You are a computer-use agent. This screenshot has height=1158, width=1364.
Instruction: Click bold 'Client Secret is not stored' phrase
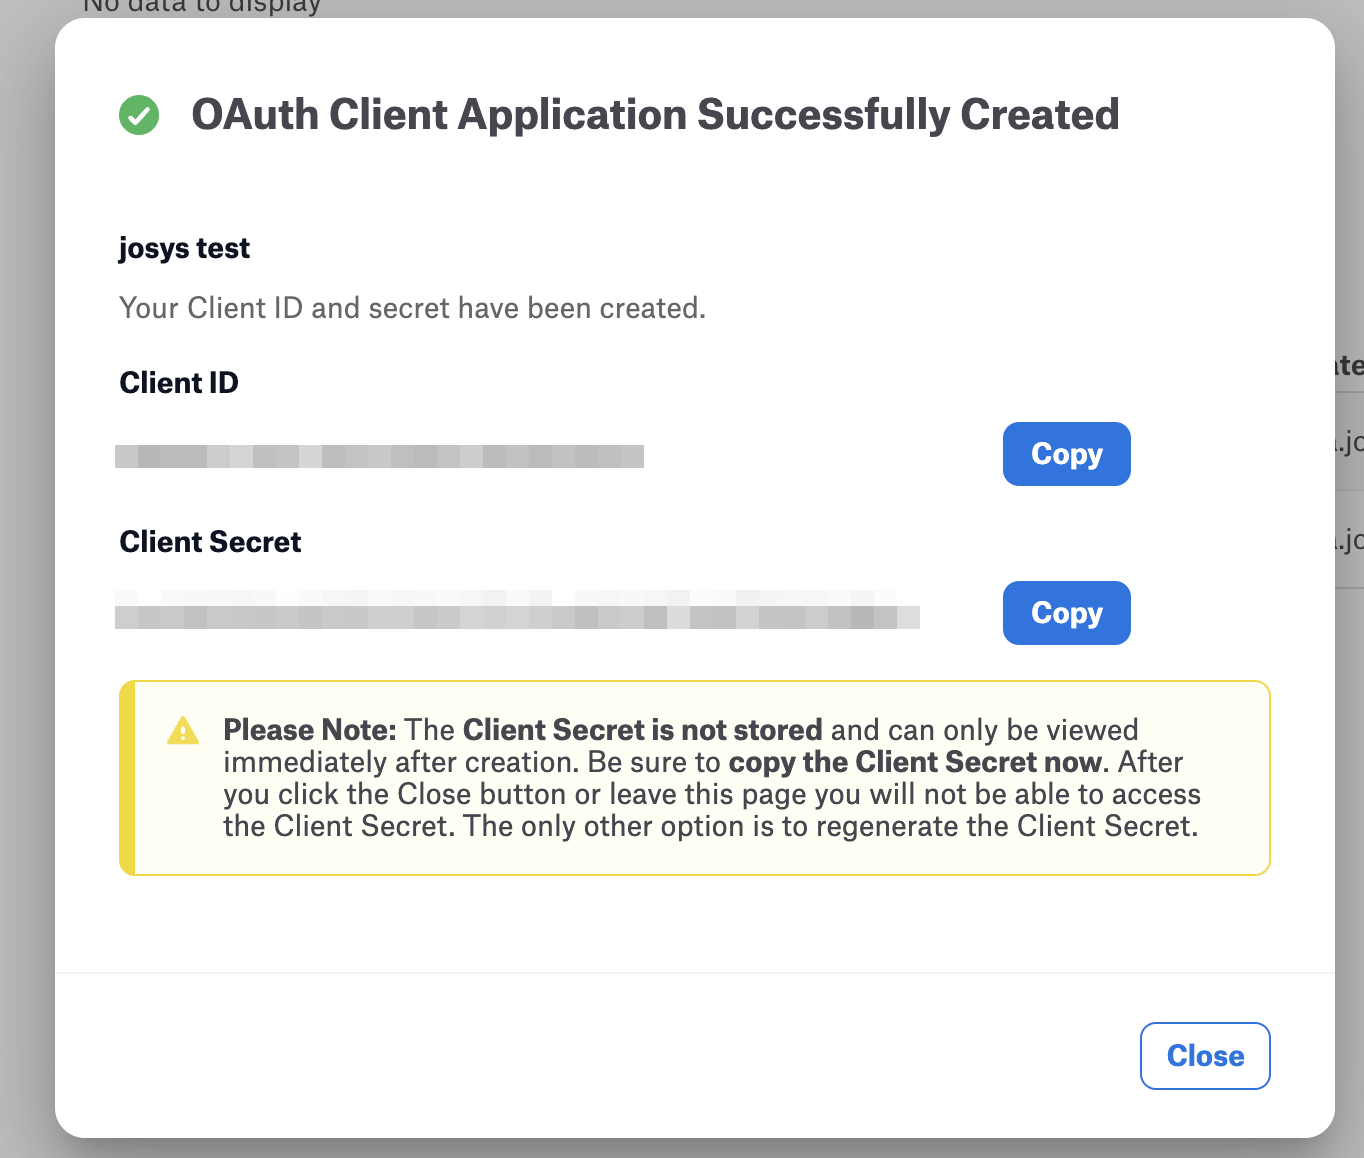point(642,730)
